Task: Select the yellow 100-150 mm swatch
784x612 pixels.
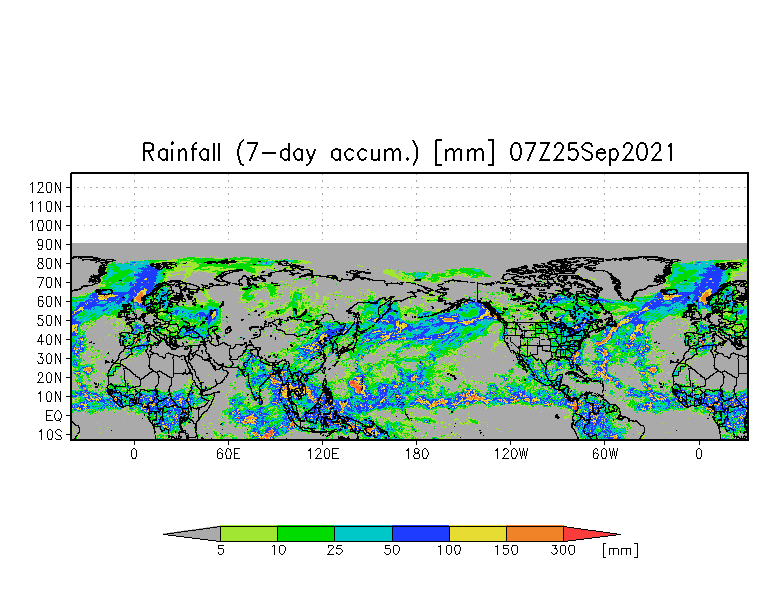Action: (x=478, y=534)
